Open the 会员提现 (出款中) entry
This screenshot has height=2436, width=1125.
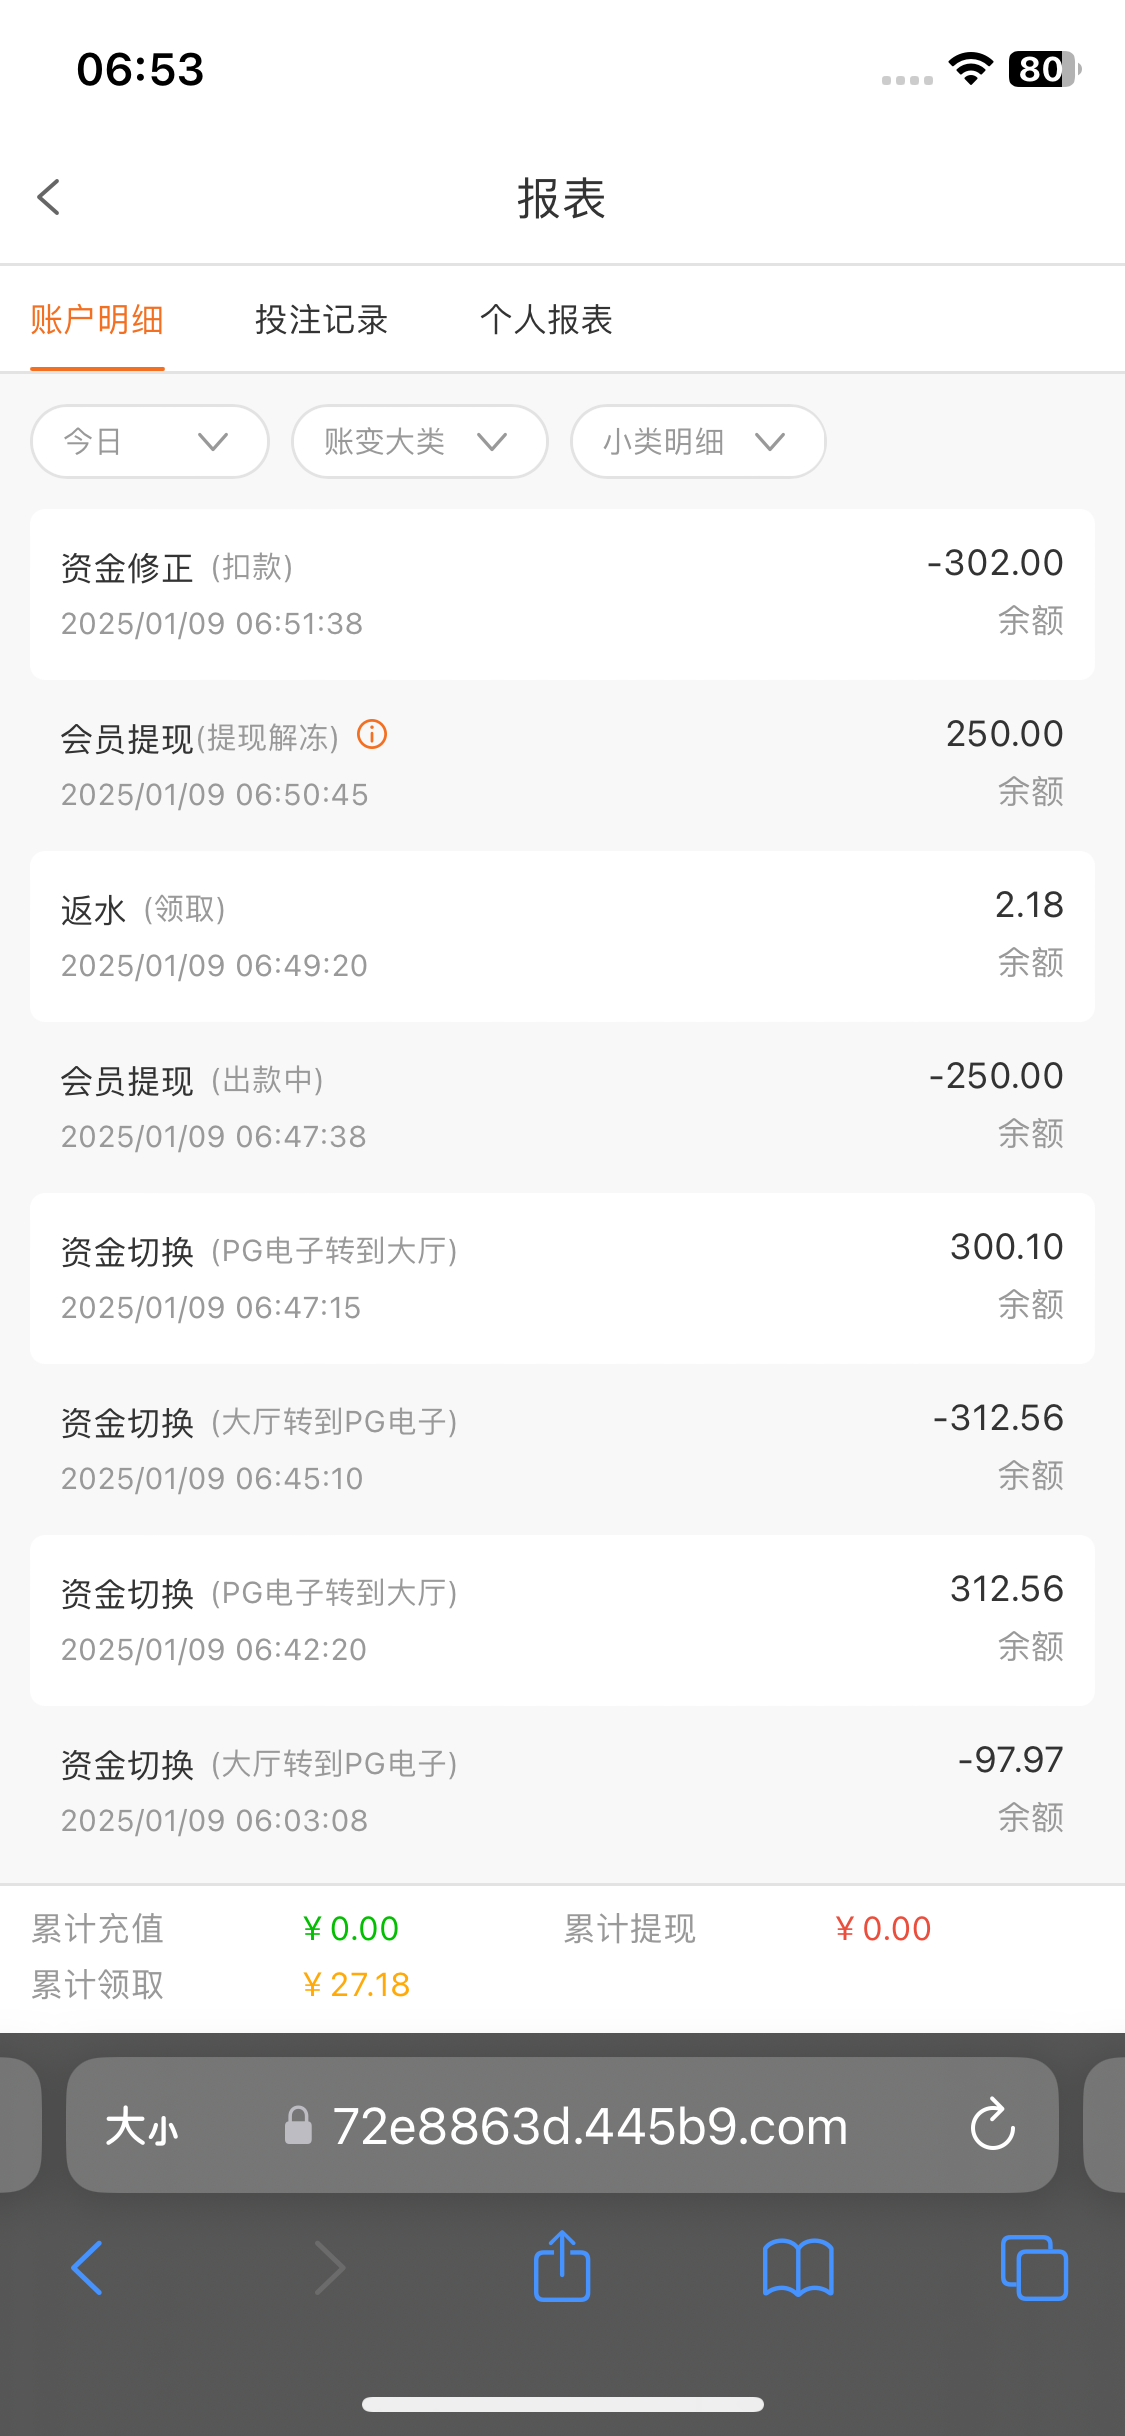pyautogui.click(x=562, y=1107)
